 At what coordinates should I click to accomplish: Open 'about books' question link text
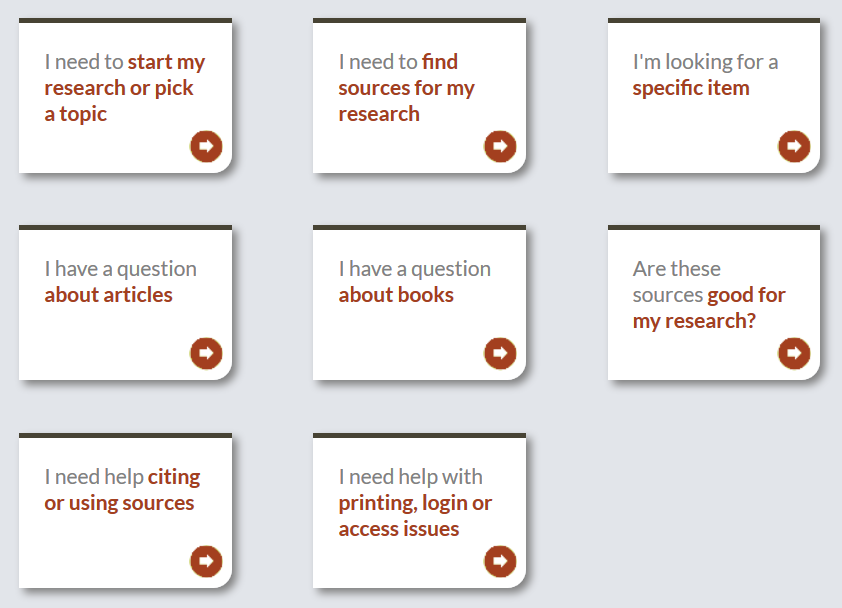click(x=396, y=295)
